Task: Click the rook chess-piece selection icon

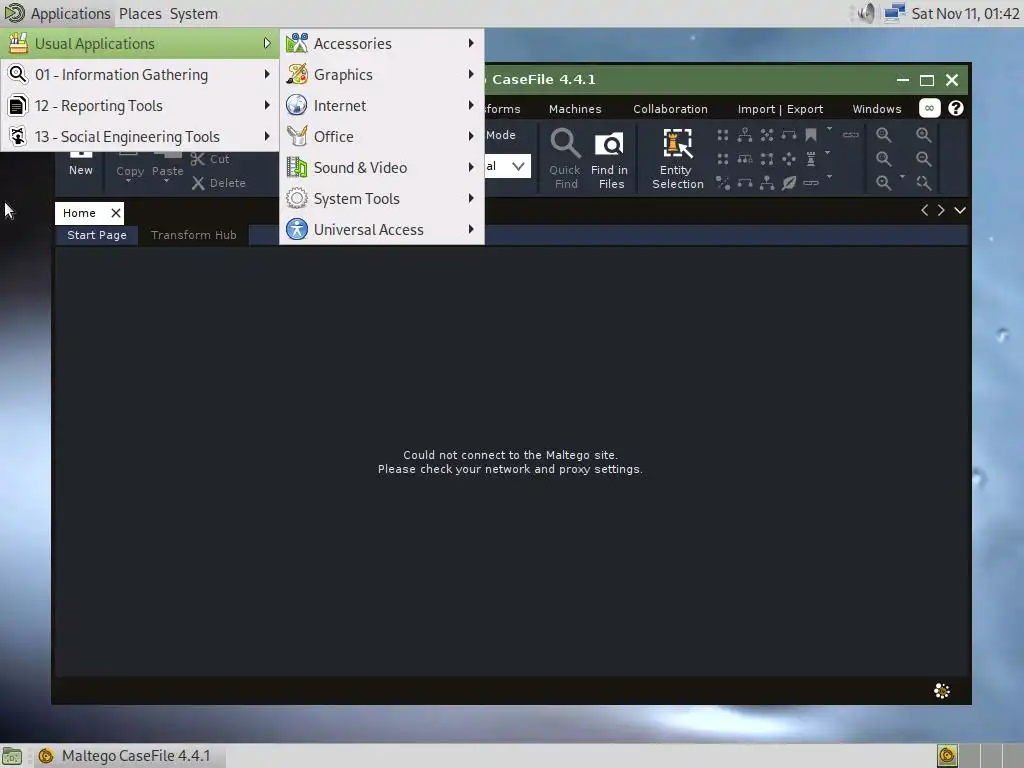Action: pyautogui.click(x=810, y=159)
